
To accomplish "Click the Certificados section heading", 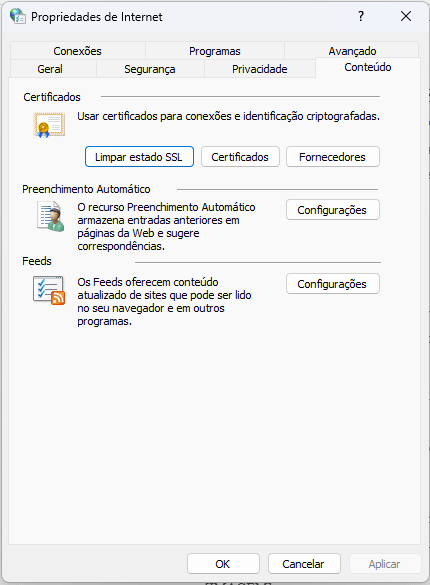I will point(52,97).
